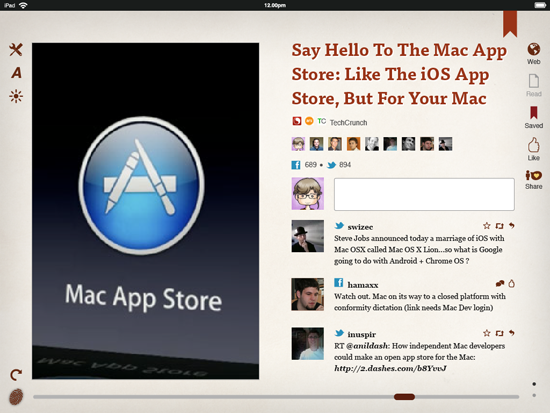Click the article progress slider handle

(x=404, y=397)
